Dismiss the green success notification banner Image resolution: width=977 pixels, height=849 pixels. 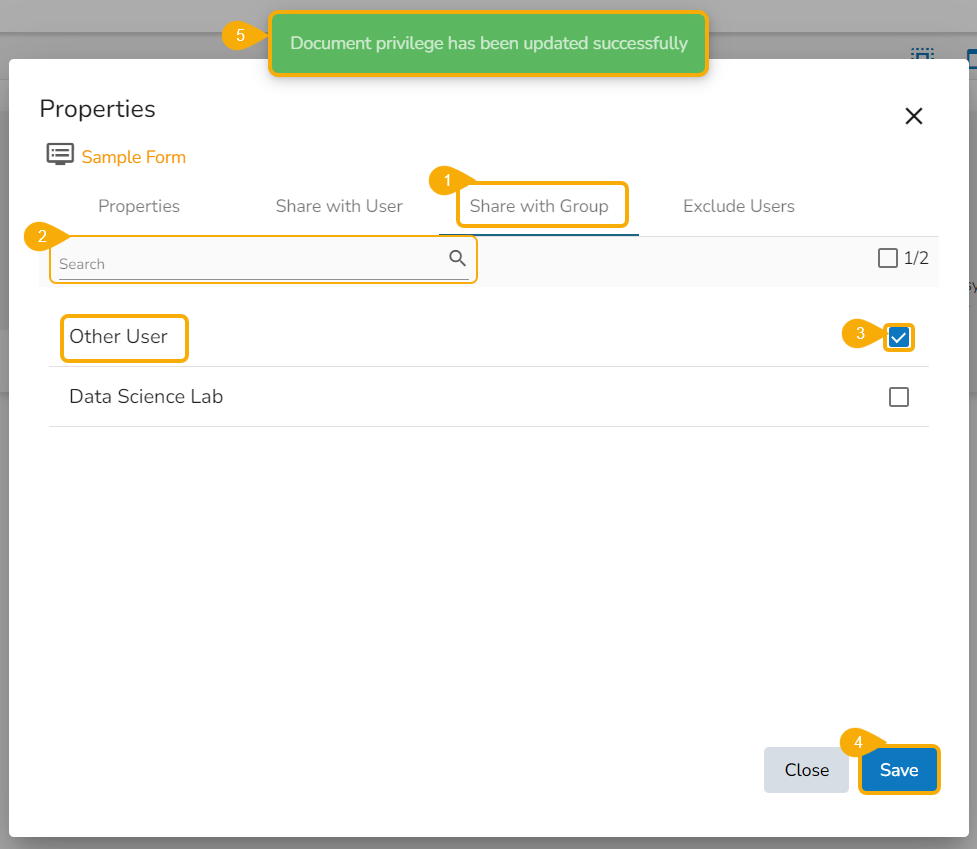[488, 44]
